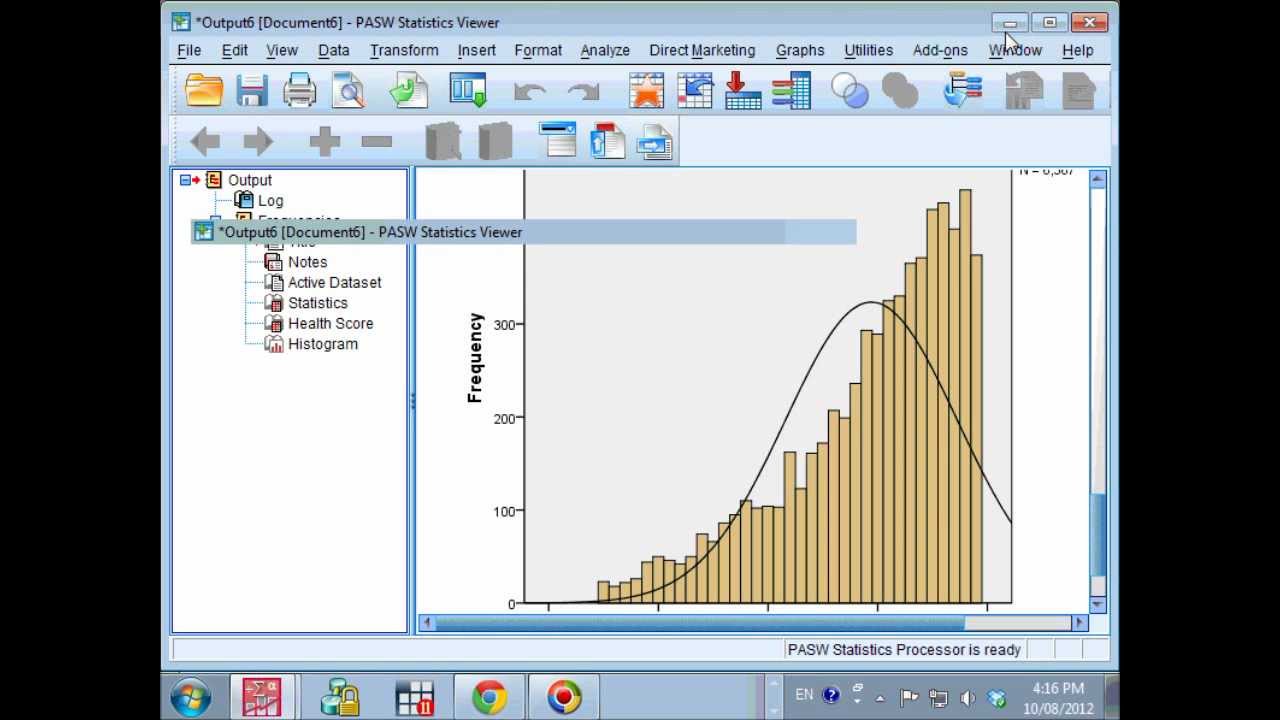Select Notes in the outline tree

(307, 262)
